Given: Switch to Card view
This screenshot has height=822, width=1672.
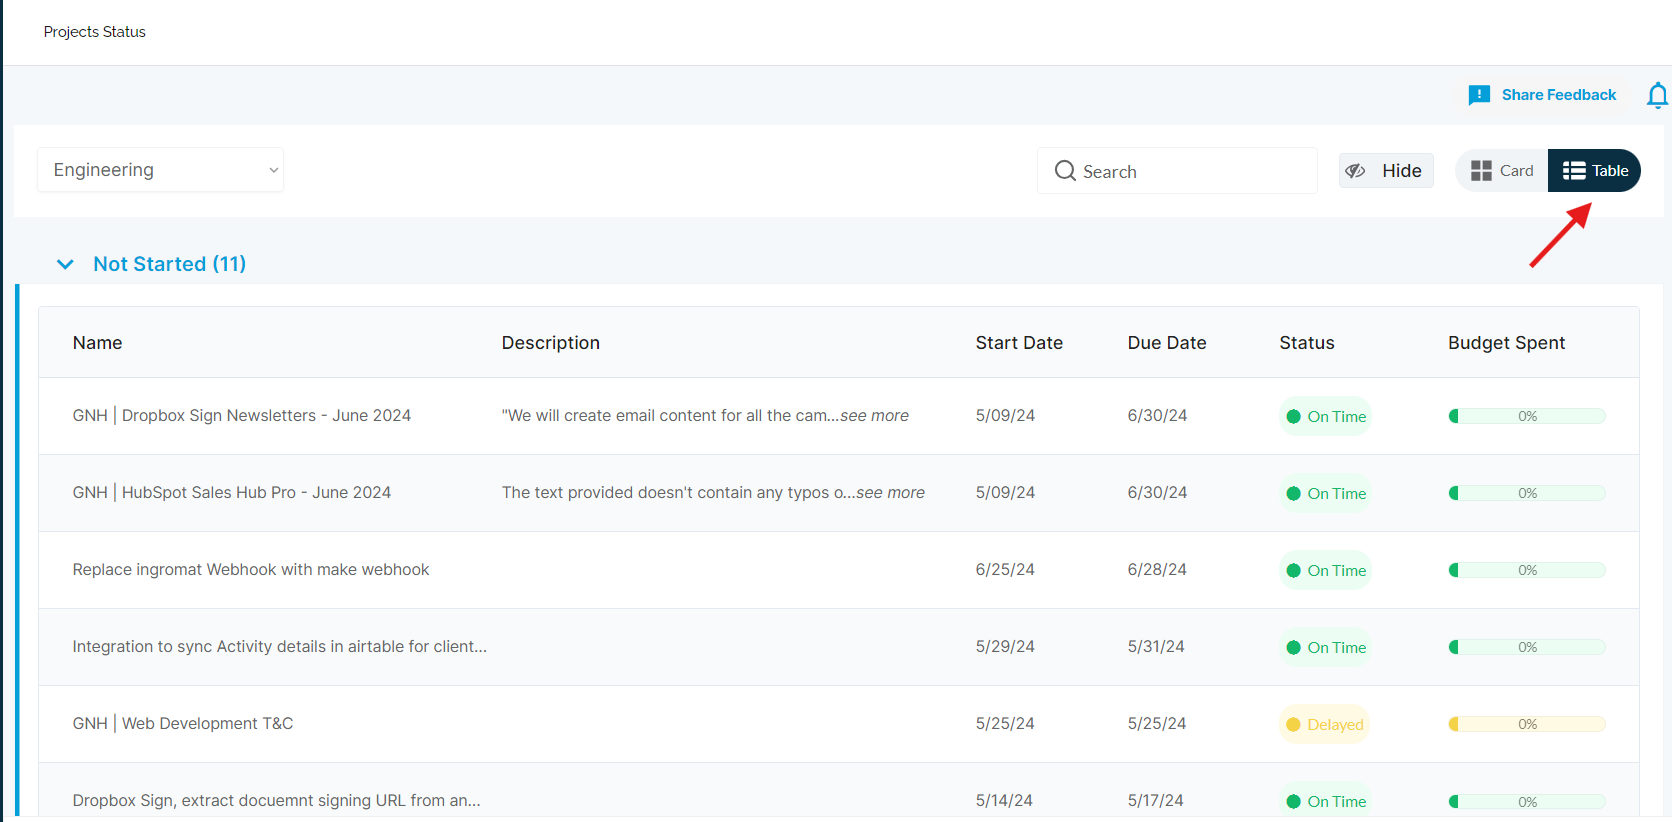Looking at the screenshot, I should (1502, 171).
